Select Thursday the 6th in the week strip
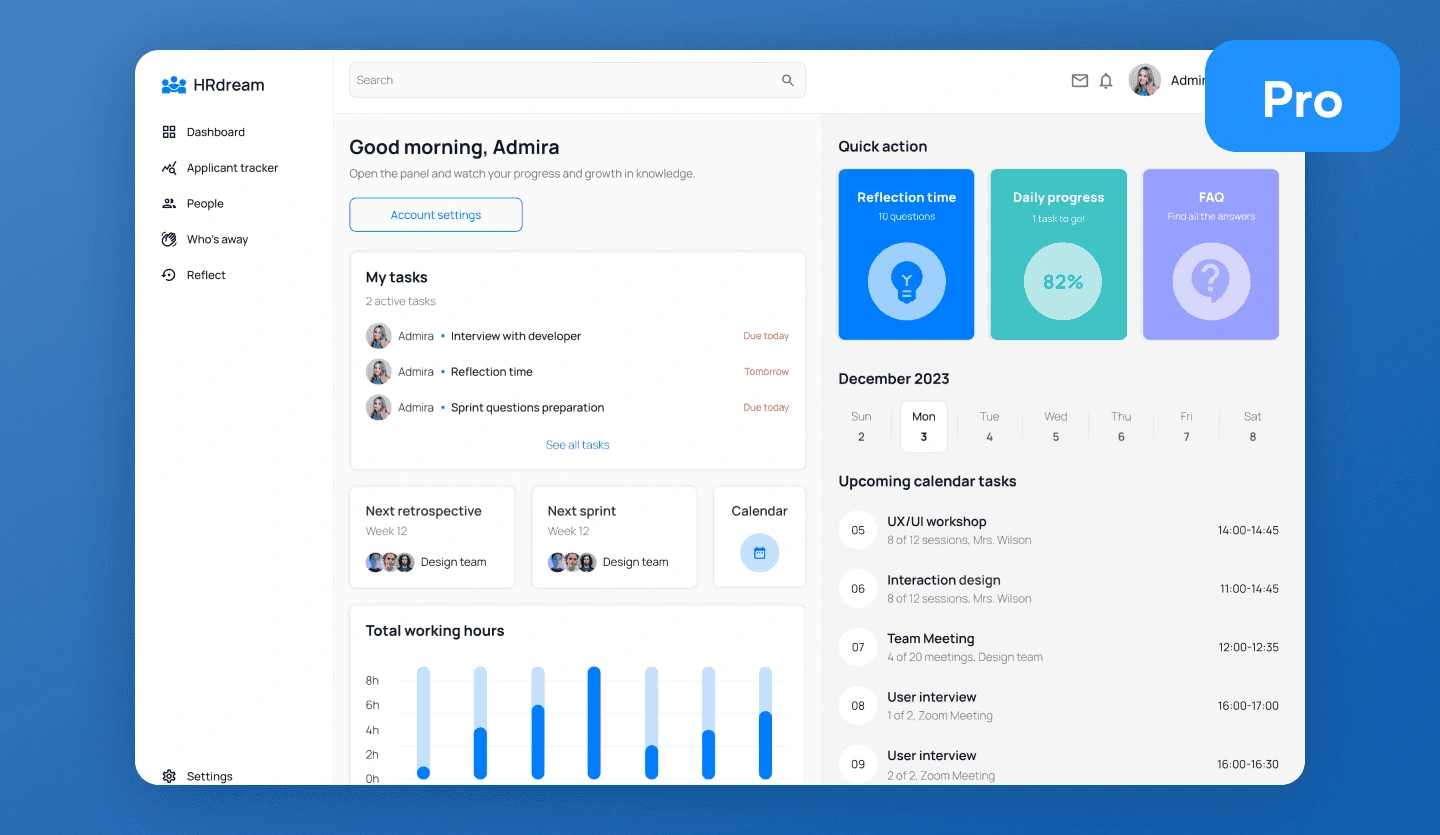1440x835 pixels. pyautogui.click(x=1121, y=425)
